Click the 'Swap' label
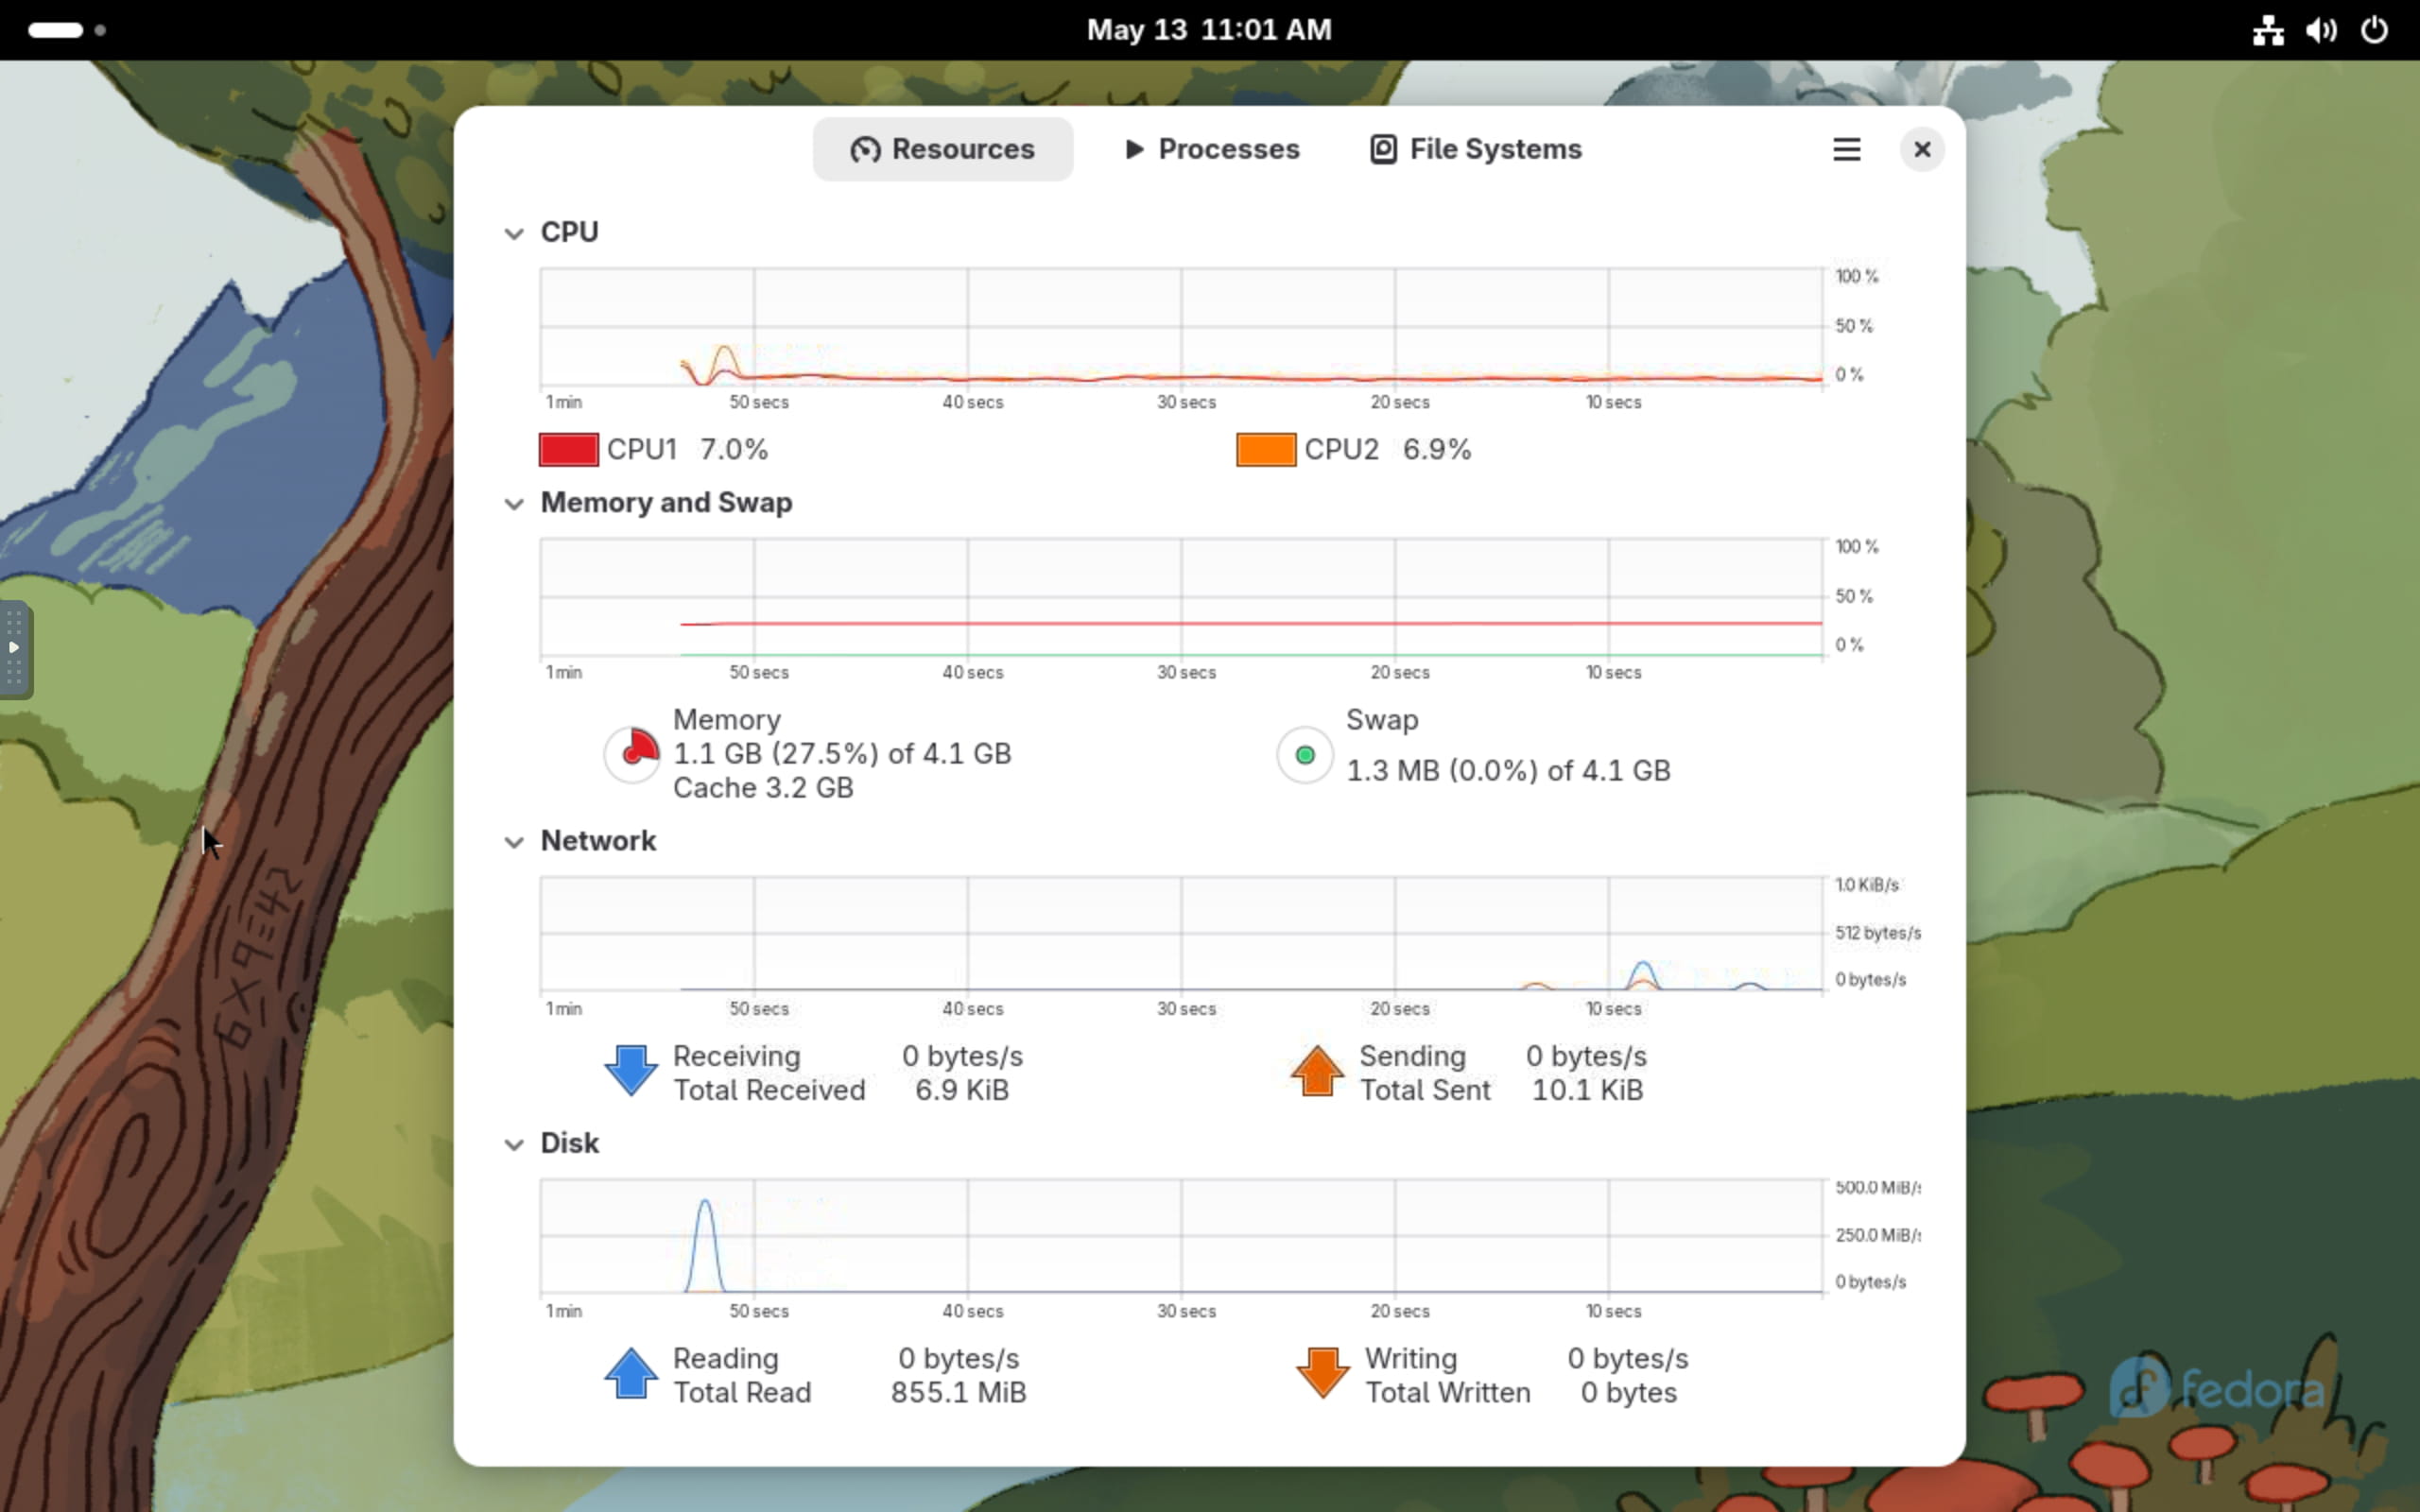 [1382, 720]
